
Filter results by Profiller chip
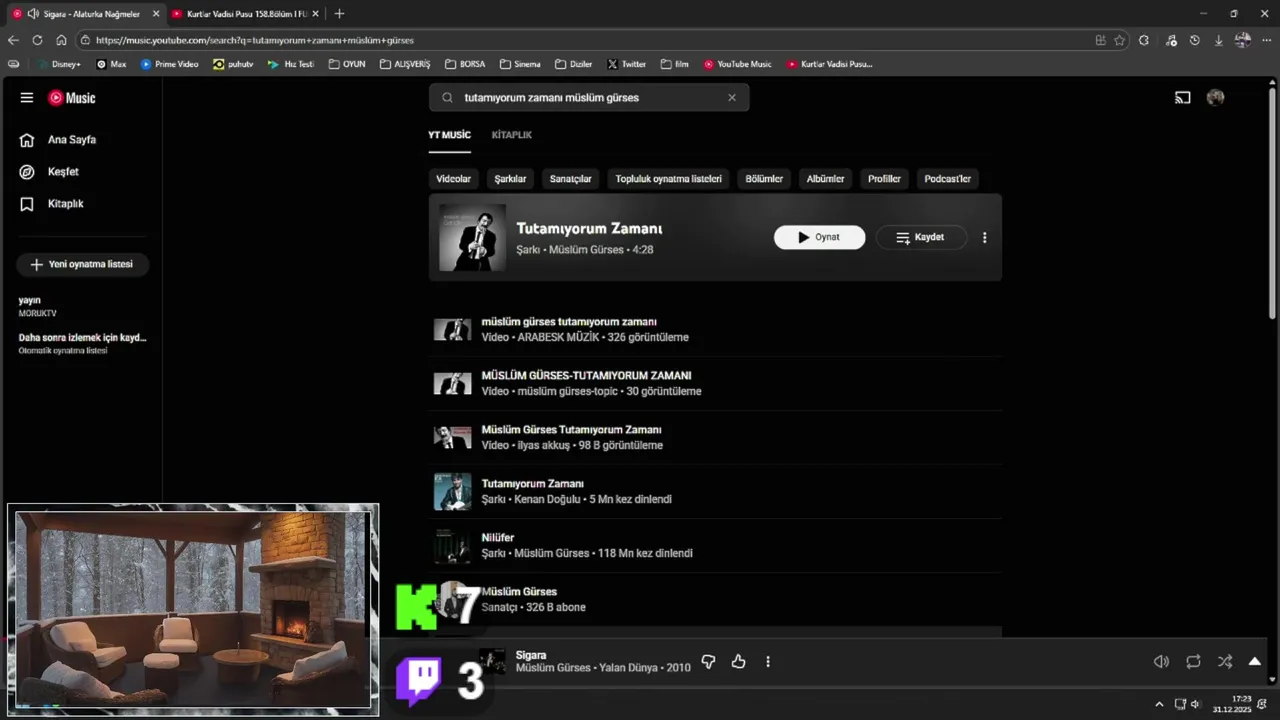884,179
